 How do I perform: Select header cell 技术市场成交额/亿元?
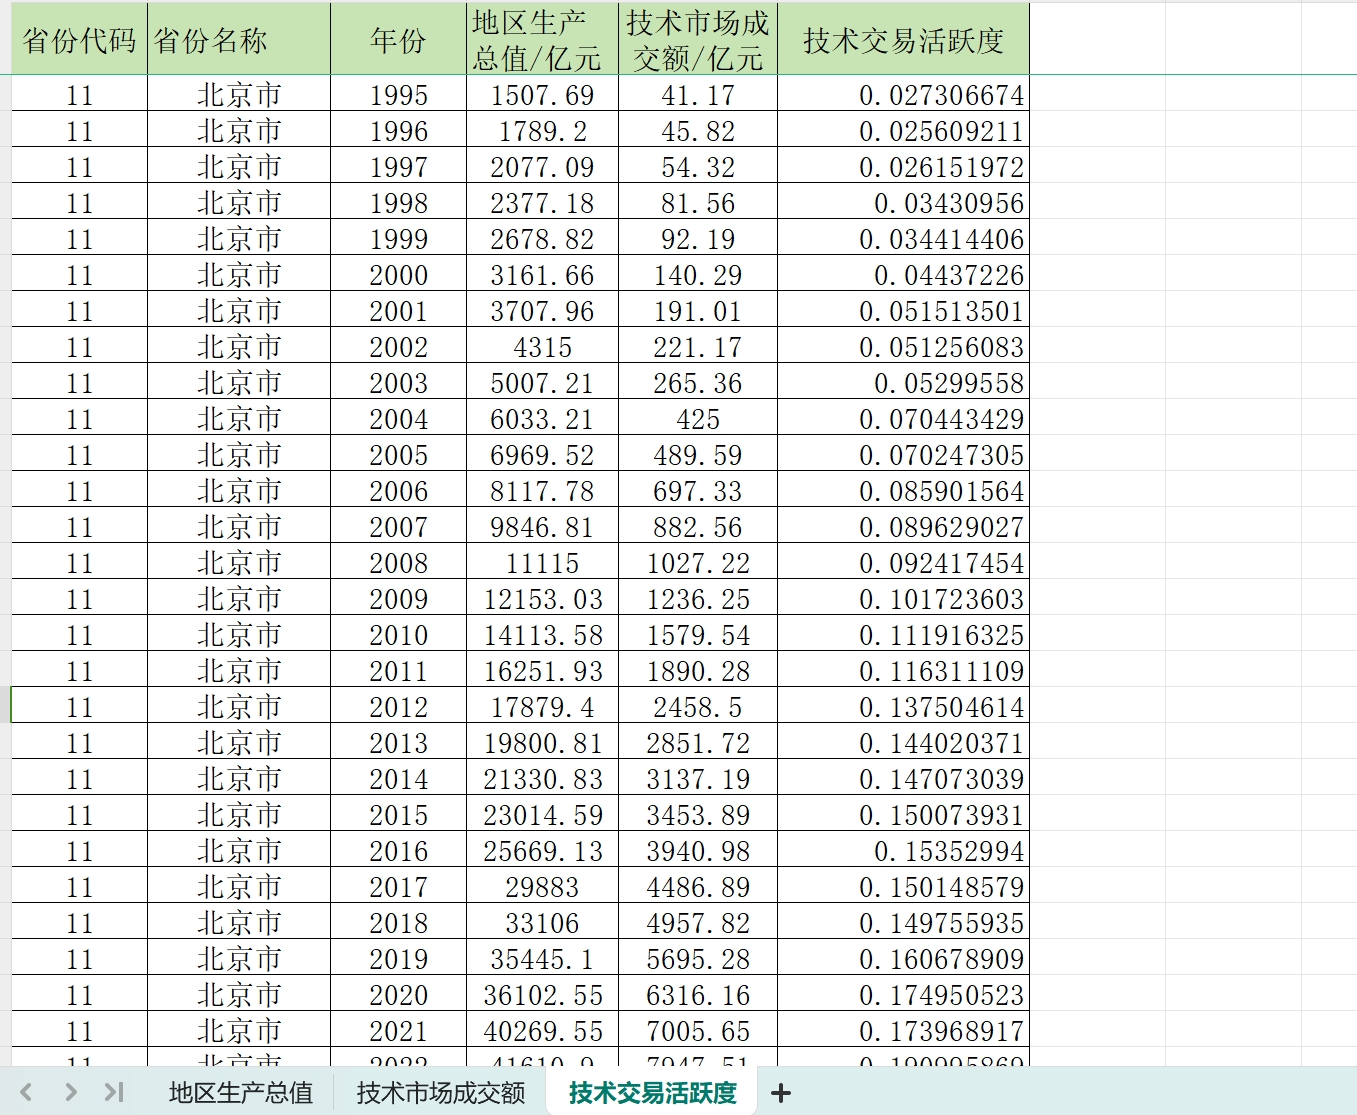click(x=698, y=40)
